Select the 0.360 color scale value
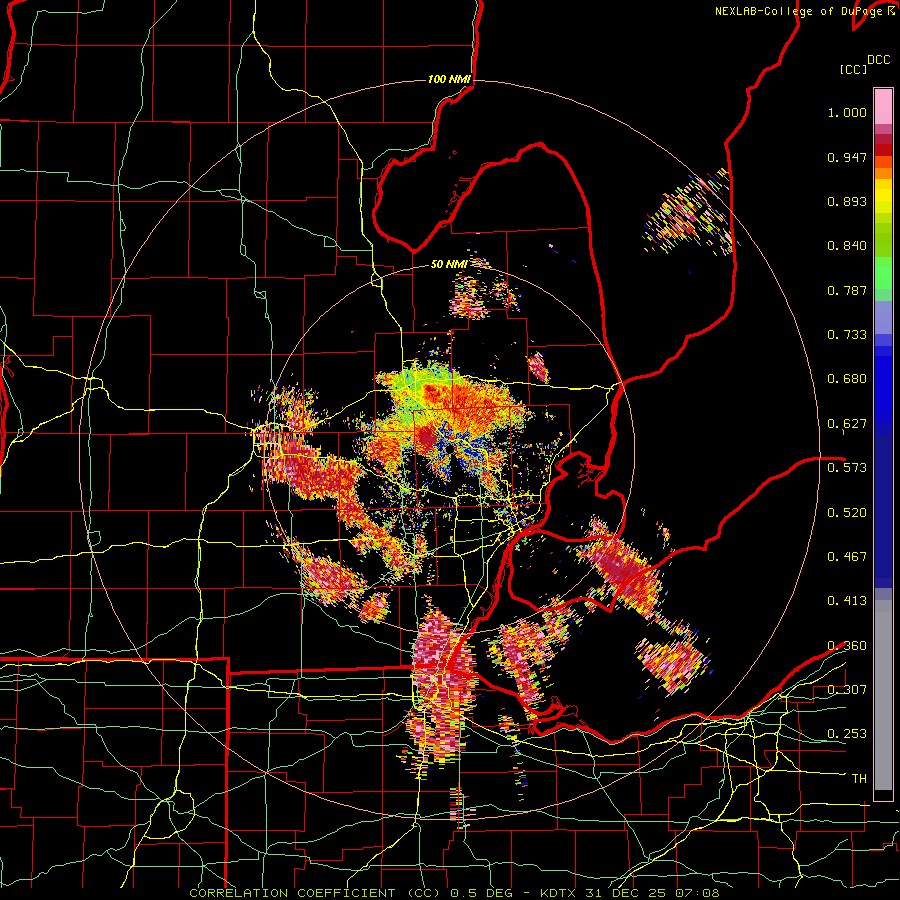This screenshot has width=900, height=900. click(847, 646)
